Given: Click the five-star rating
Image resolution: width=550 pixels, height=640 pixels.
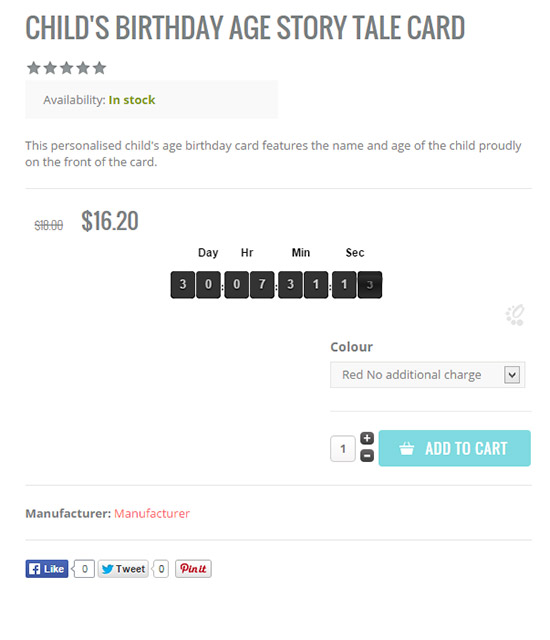Looking at the screenshot, I should click(66, 68).
